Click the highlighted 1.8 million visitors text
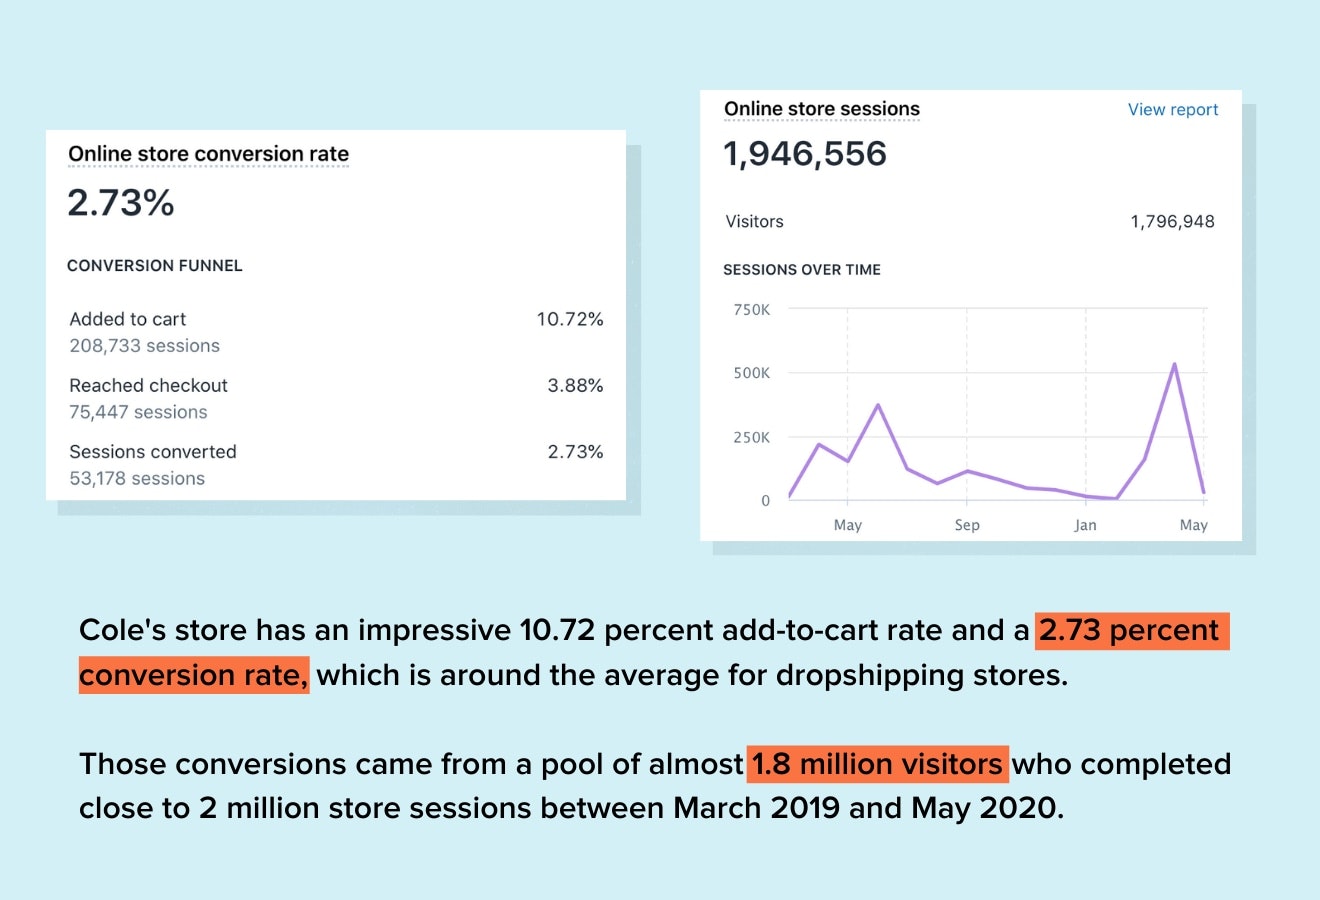The height and width of the screenshot is (900, 1320). [877, 764]
